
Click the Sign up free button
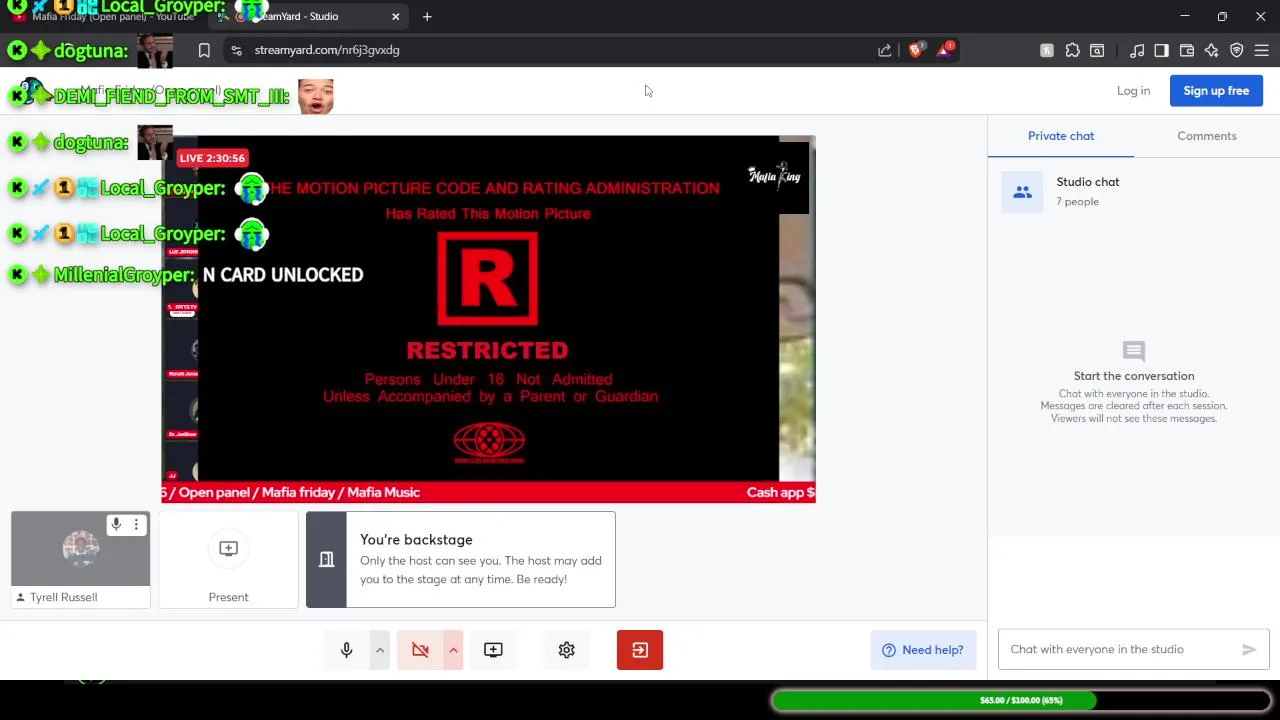pos(1216,91)
